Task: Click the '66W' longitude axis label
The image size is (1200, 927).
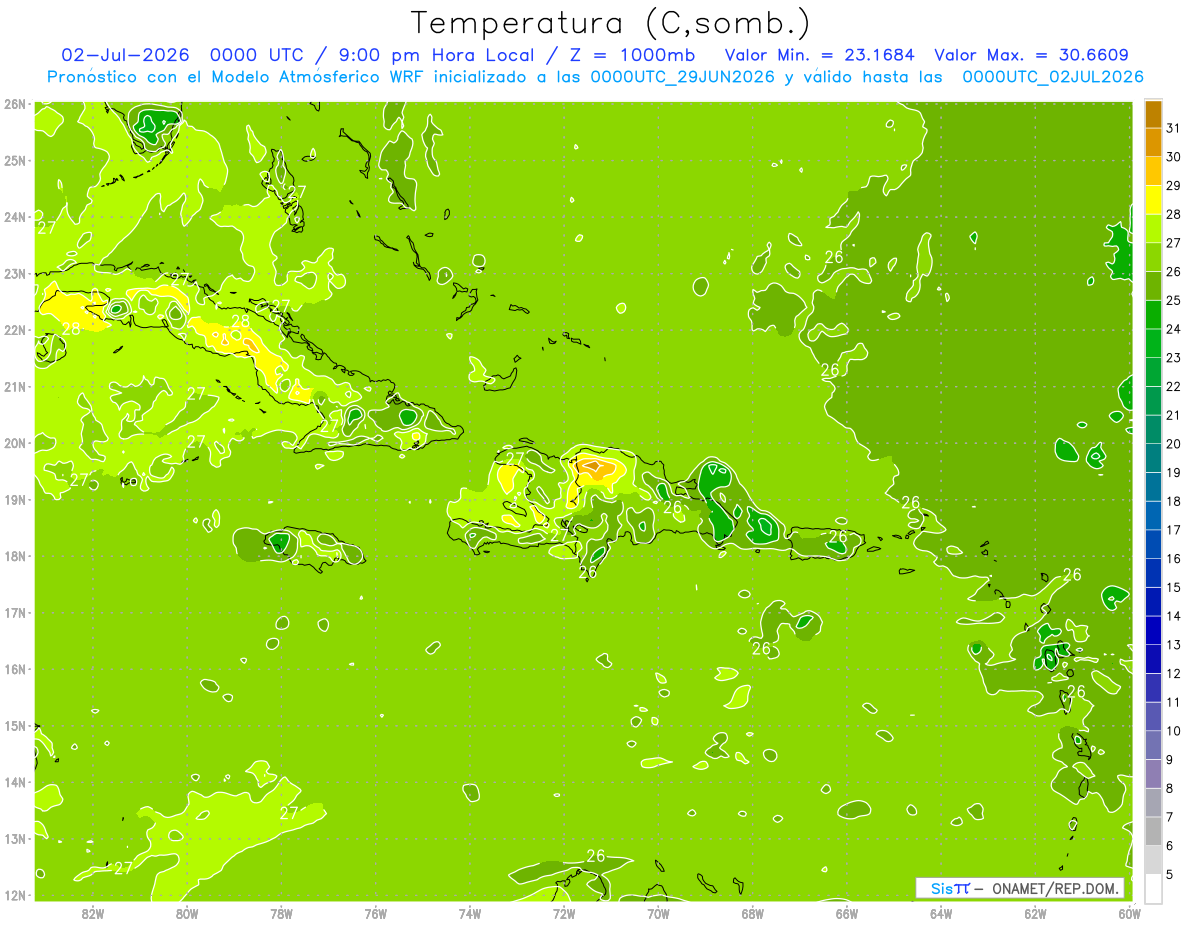Action: pyautogui.click(x=847, y=912)
